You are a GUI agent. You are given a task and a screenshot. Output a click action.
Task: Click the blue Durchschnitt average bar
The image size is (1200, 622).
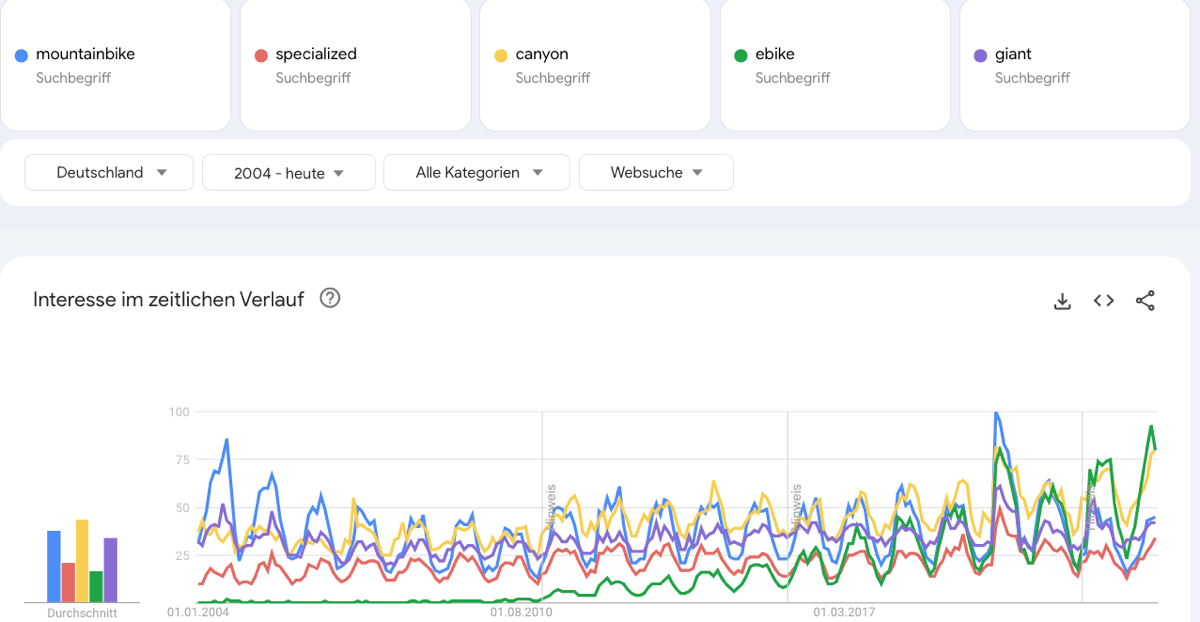[54, 566]
